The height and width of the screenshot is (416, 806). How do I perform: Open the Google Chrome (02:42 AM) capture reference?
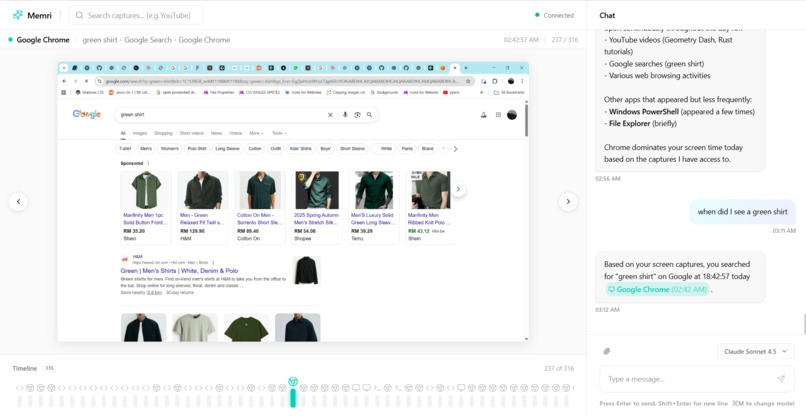(657, 290)
